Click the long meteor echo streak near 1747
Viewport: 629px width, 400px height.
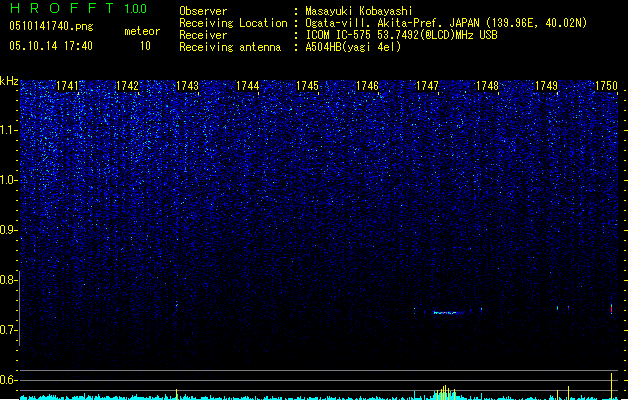coord(448,313)
